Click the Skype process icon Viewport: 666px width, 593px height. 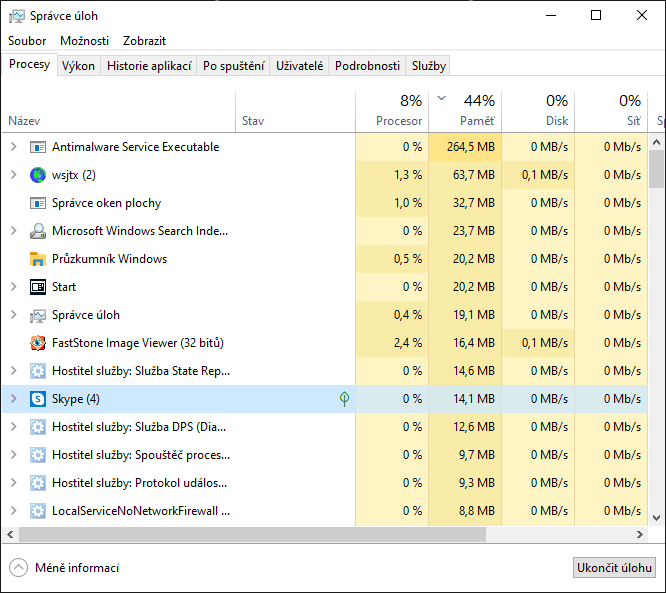point(38,399)
